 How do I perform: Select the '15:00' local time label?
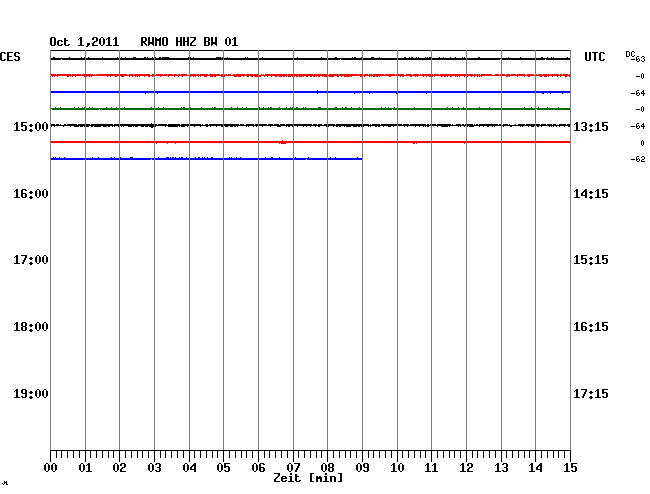(x=31, y=126)
